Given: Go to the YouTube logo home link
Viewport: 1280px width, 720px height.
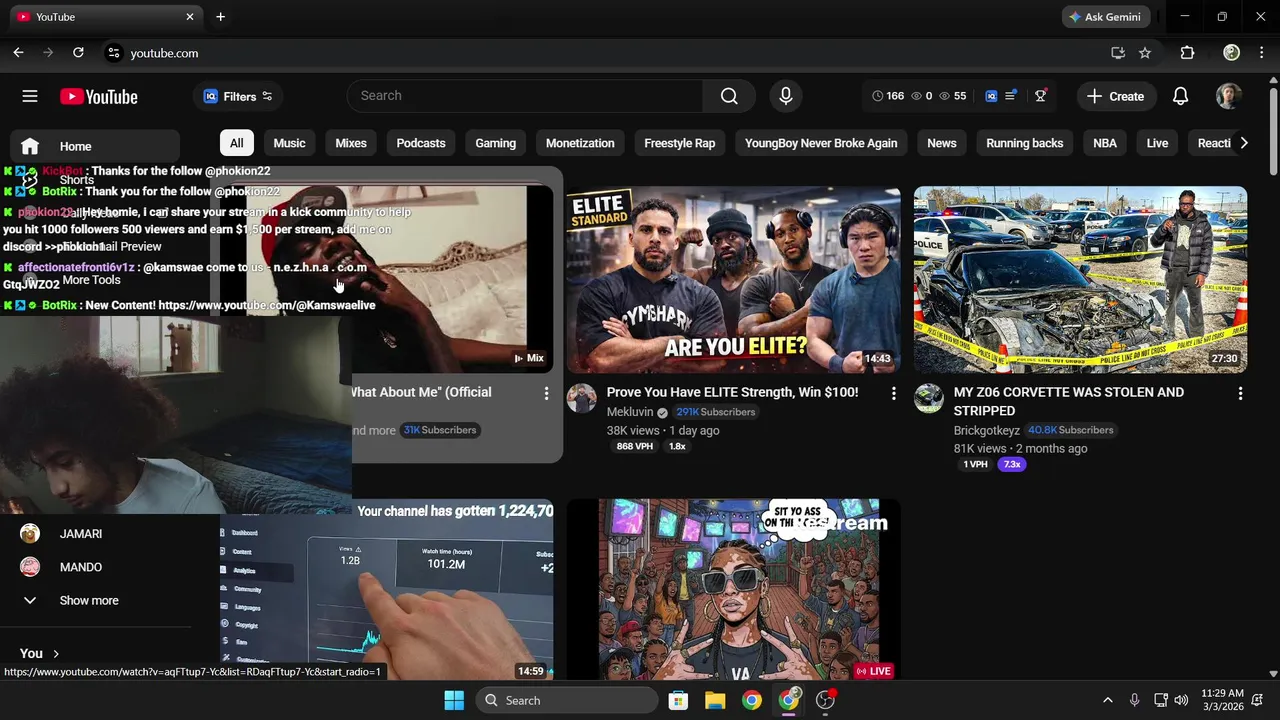Looking at the screenshot, I should pos(98,96).
